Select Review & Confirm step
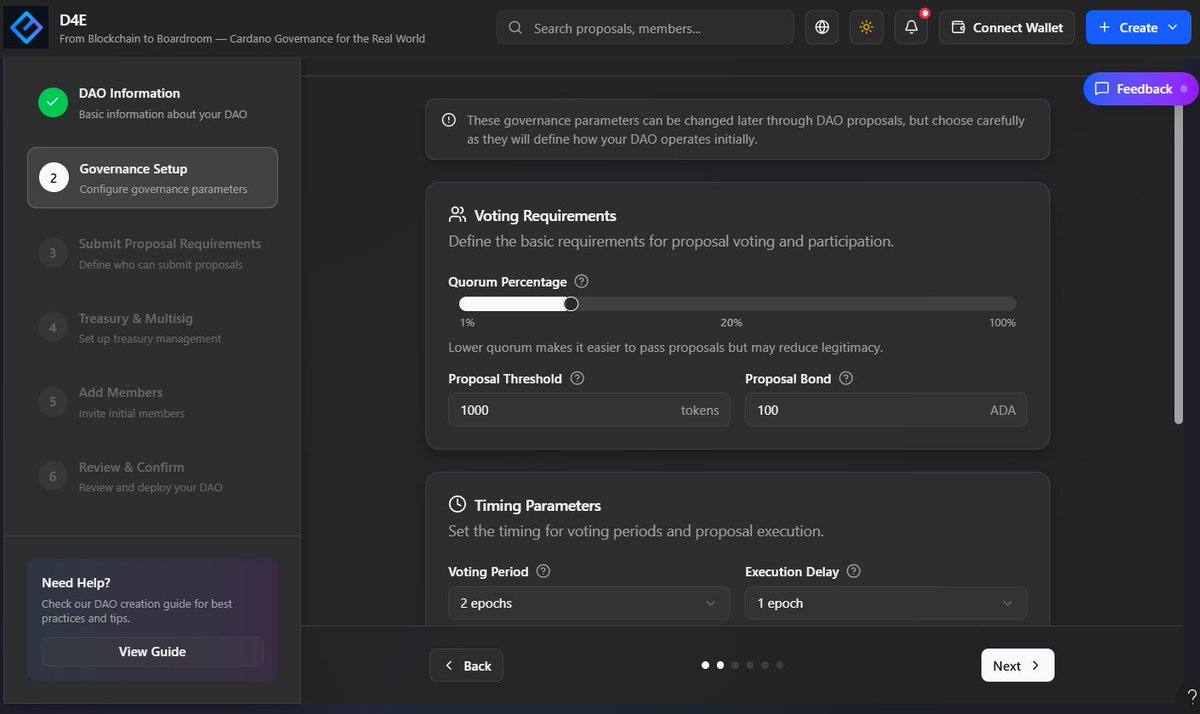Screen dimensions: 1200x714 (x=152, y=477)
